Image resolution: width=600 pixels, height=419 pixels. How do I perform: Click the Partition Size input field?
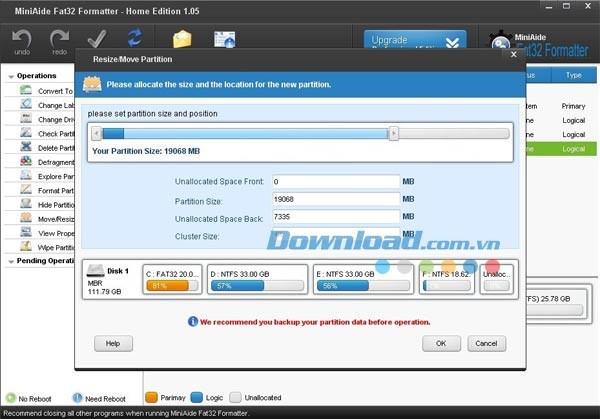coord(334,198)
